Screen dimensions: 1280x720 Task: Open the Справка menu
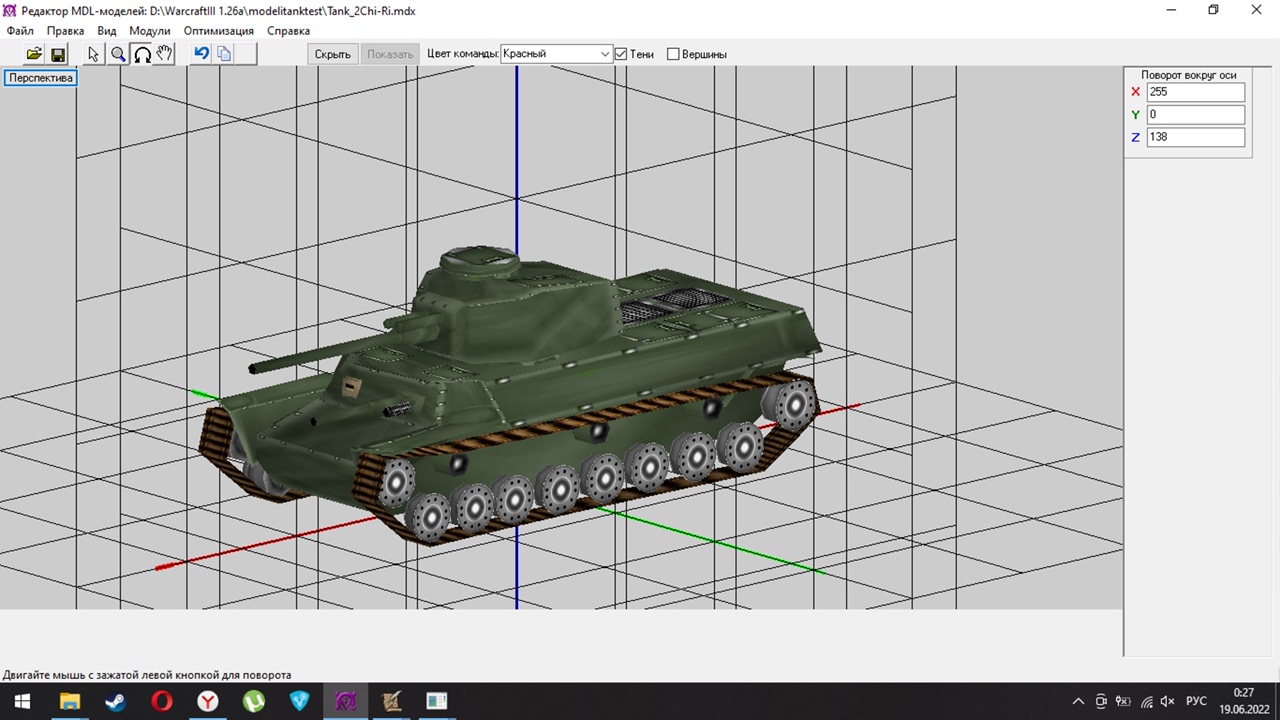(x=289, y=31)
